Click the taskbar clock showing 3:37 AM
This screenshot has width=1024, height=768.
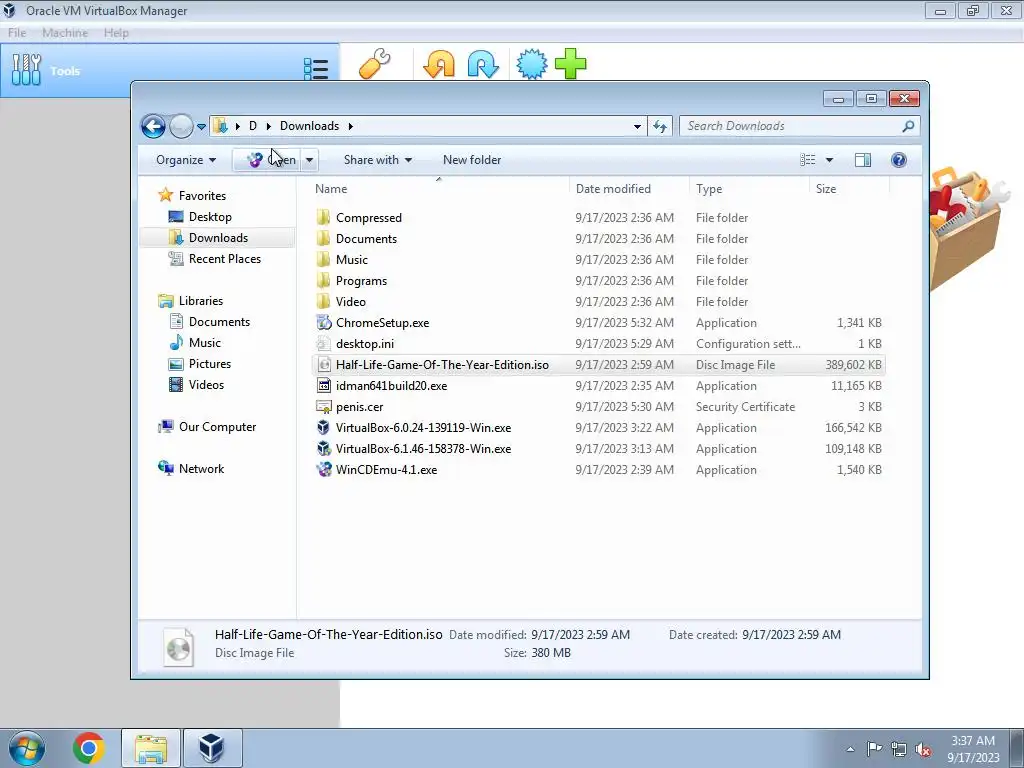pos(973,741)
